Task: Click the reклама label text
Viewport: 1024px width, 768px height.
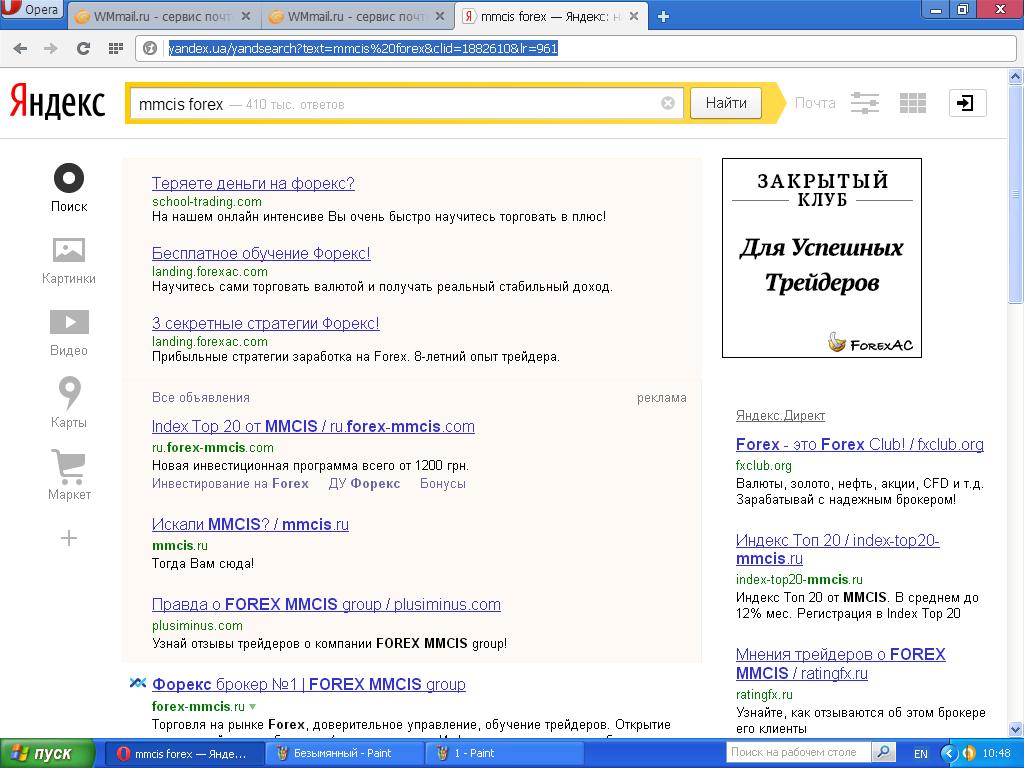Action: coord(662,398)
